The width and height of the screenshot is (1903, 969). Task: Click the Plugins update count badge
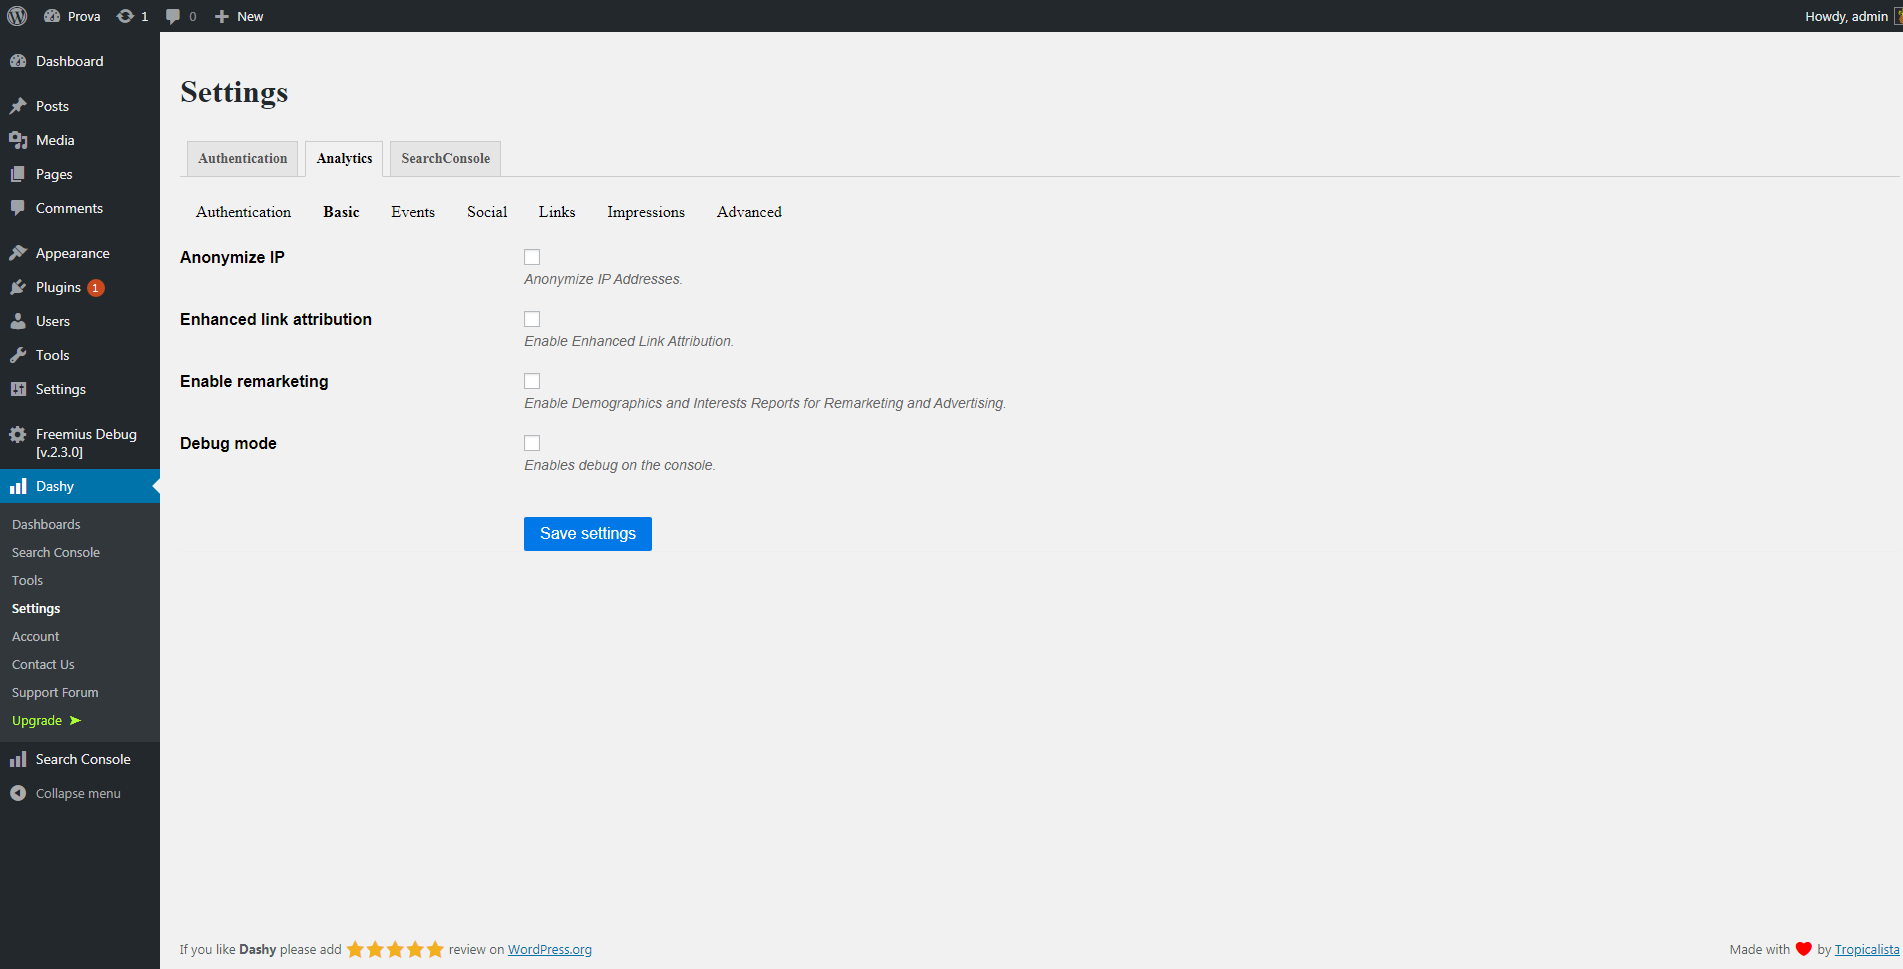[x=96, y=288]
